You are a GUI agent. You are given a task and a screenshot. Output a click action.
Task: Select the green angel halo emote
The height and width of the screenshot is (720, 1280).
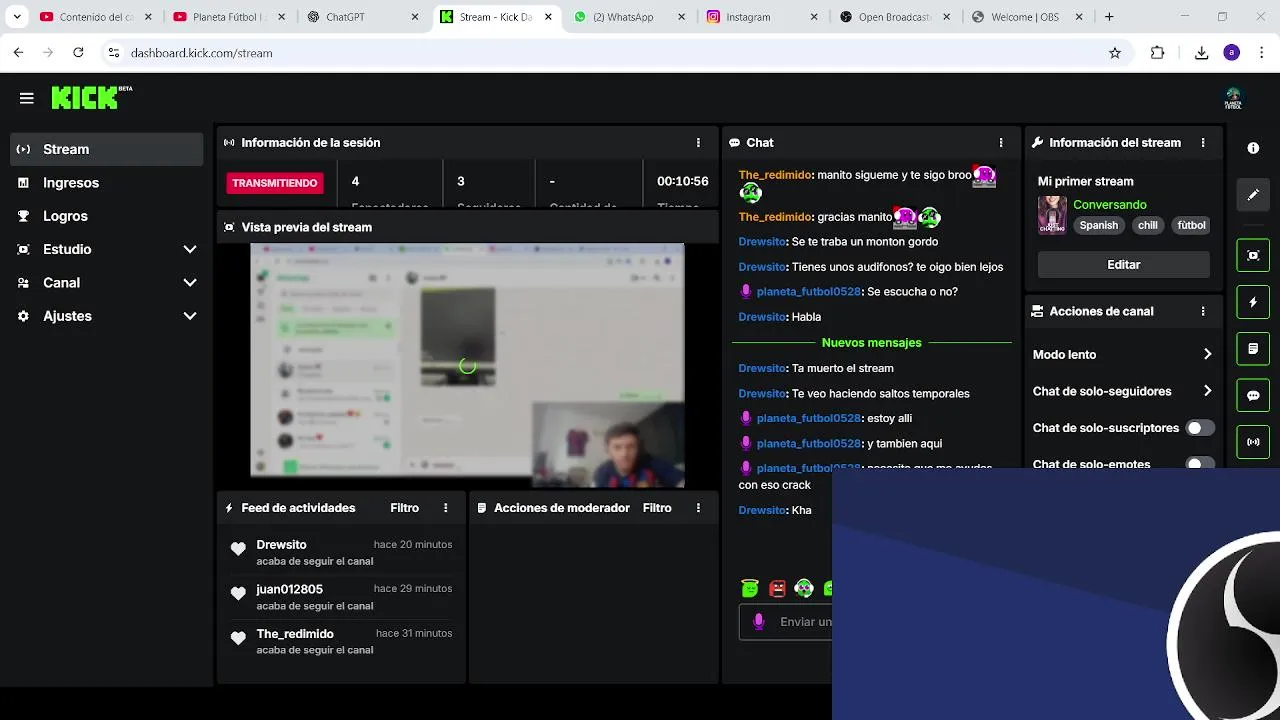[x=750, y=589]
